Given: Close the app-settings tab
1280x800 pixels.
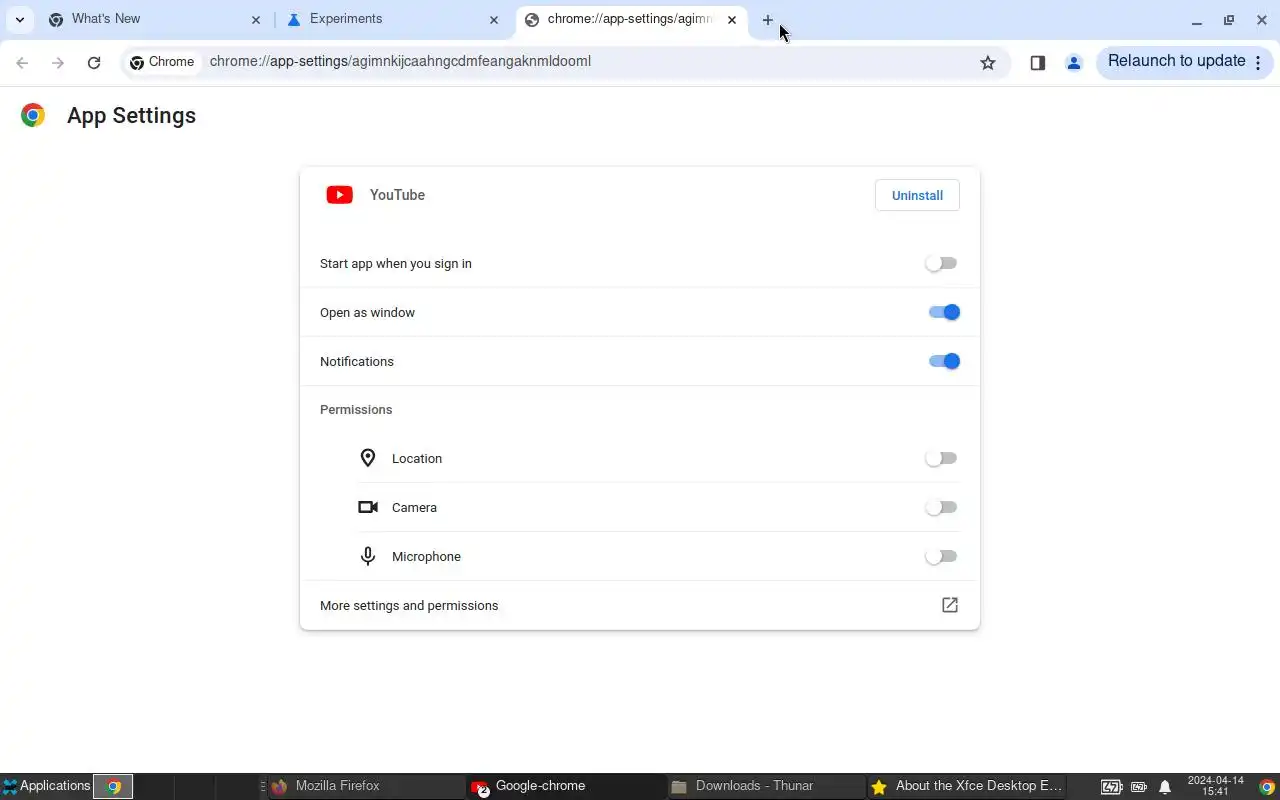Looking at the screenshot, I should coord(732,20).
